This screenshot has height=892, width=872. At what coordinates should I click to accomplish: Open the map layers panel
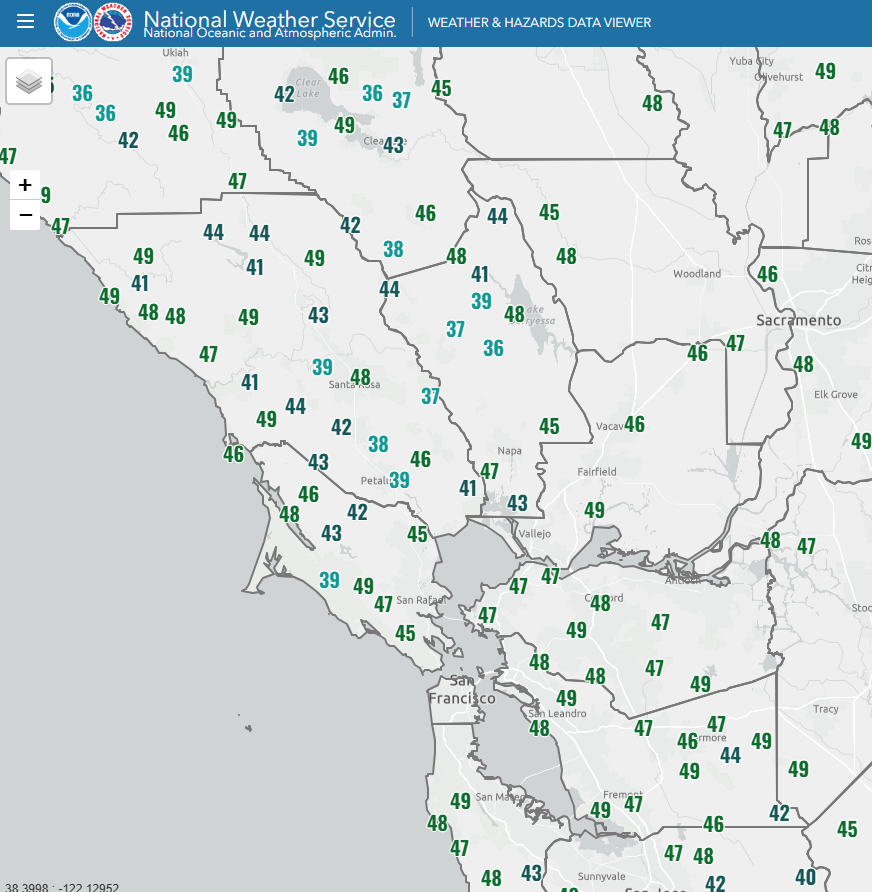pyautogui.click(x=29, y=81)
